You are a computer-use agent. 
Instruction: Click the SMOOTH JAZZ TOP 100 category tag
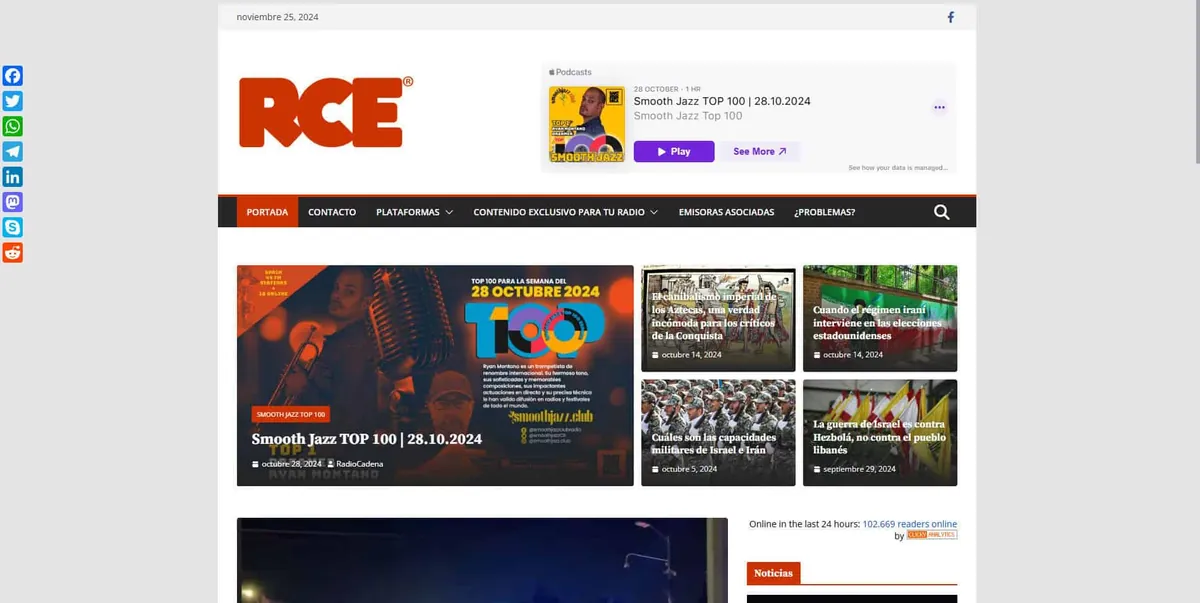290,414
